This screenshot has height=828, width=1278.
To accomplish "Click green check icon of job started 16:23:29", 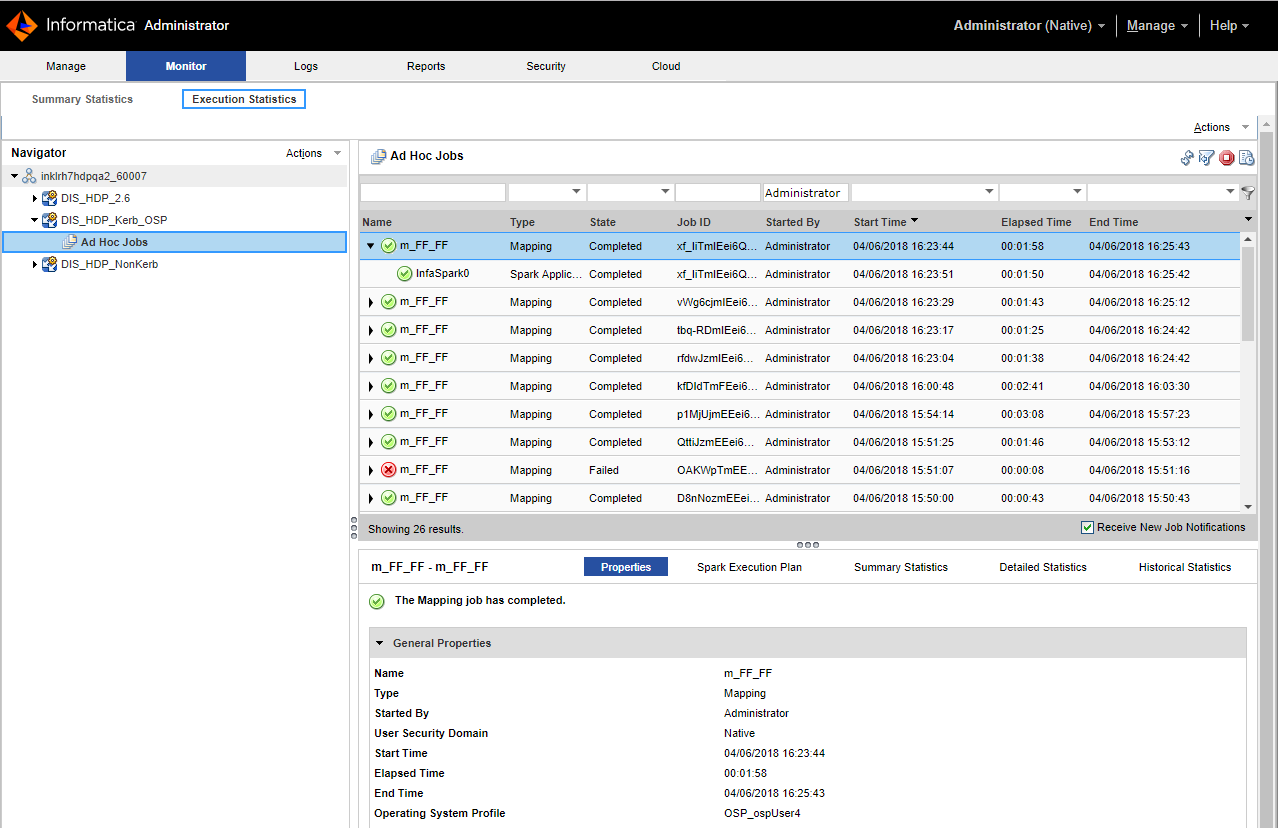I will [x=389, y=302].
